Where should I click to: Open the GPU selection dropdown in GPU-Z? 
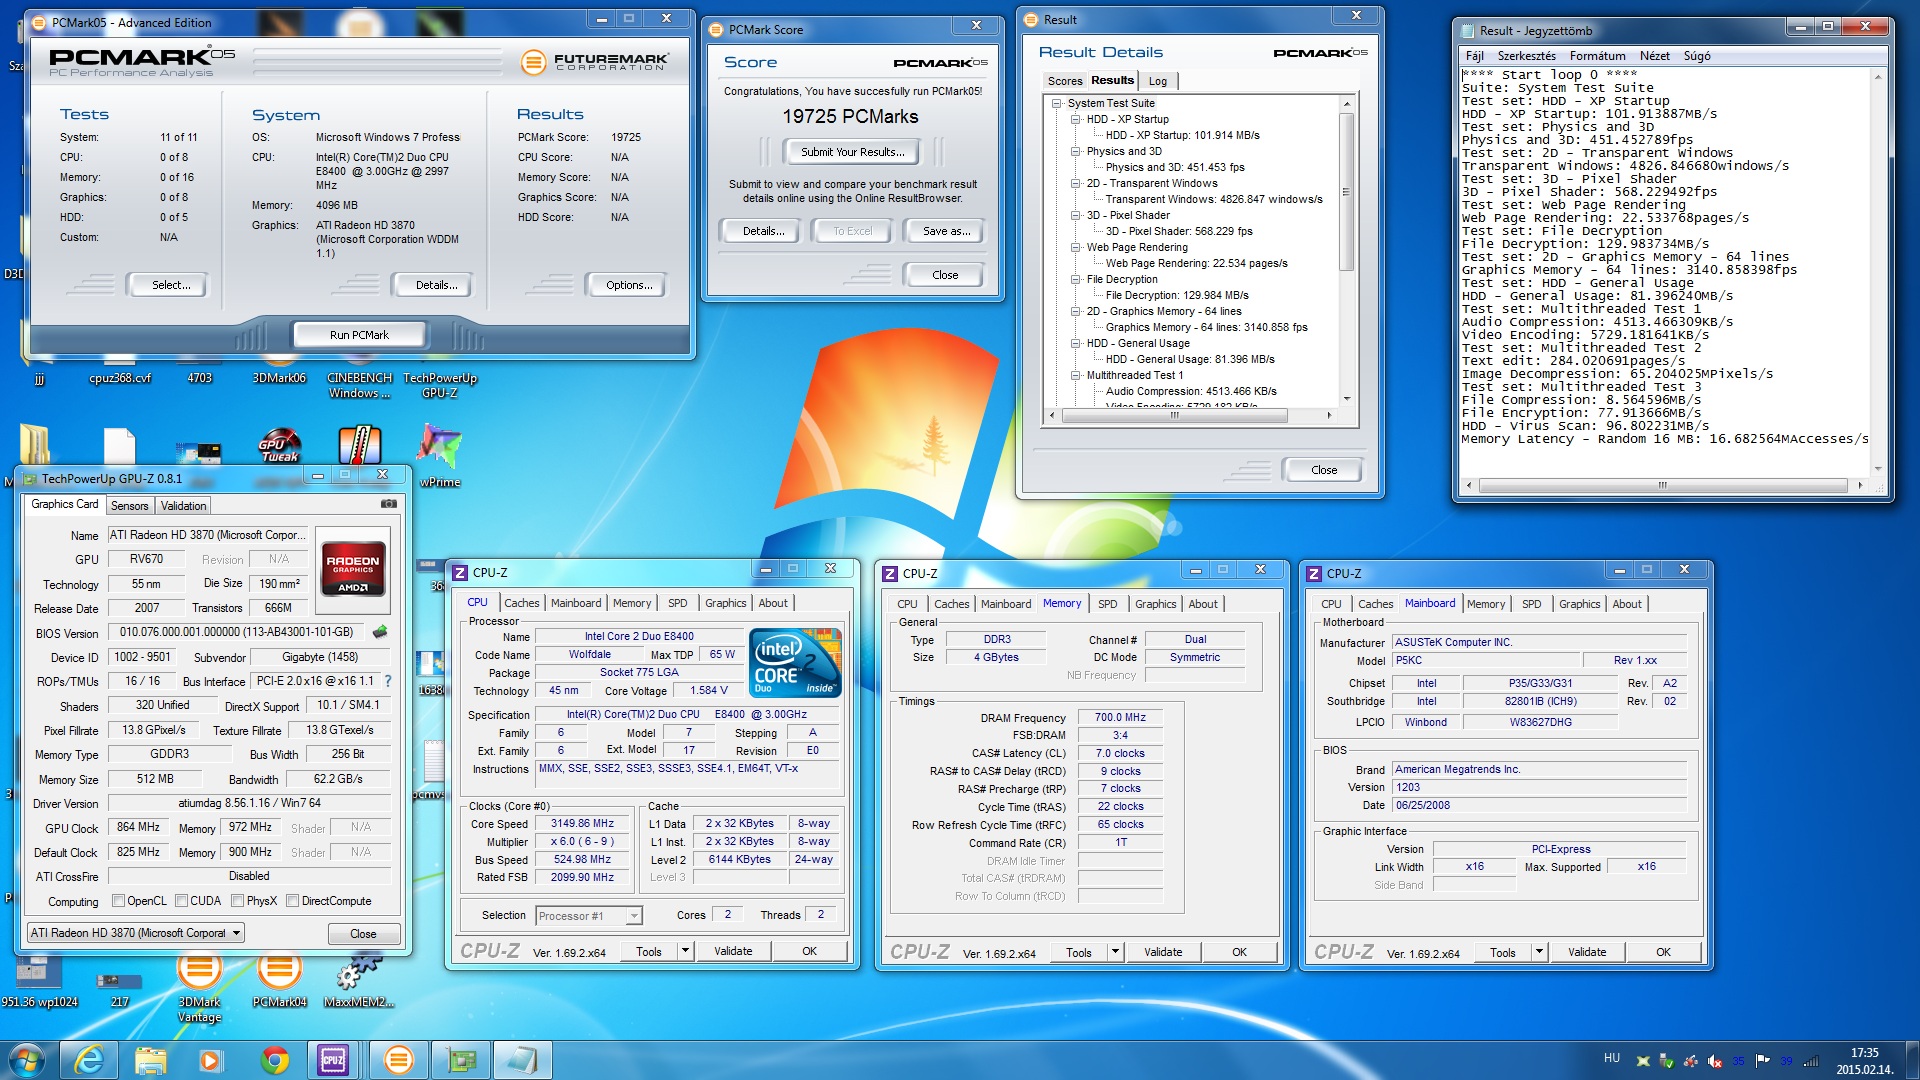click(135, 933)
